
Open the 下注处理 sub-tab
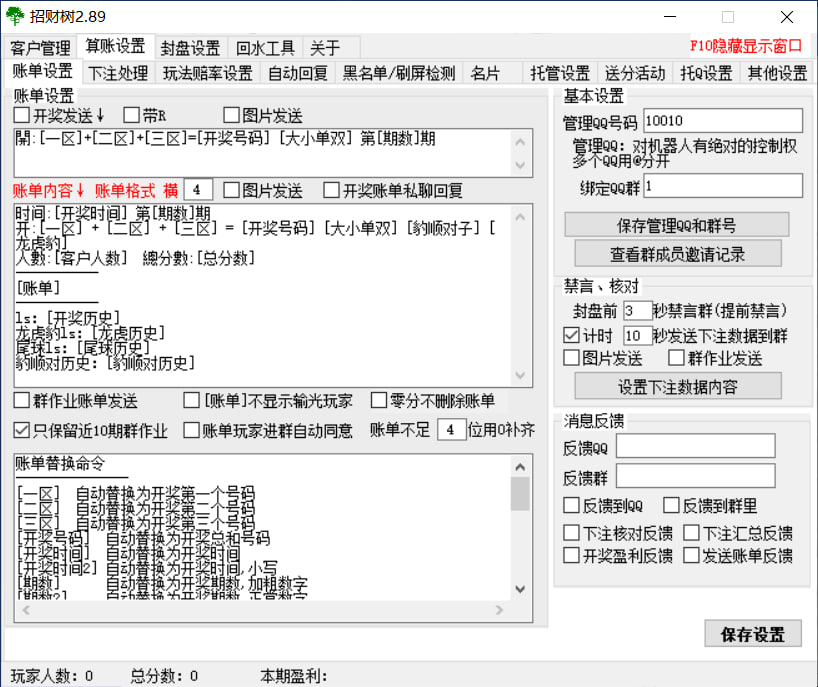pyautogui.click(x=118, y=73)
